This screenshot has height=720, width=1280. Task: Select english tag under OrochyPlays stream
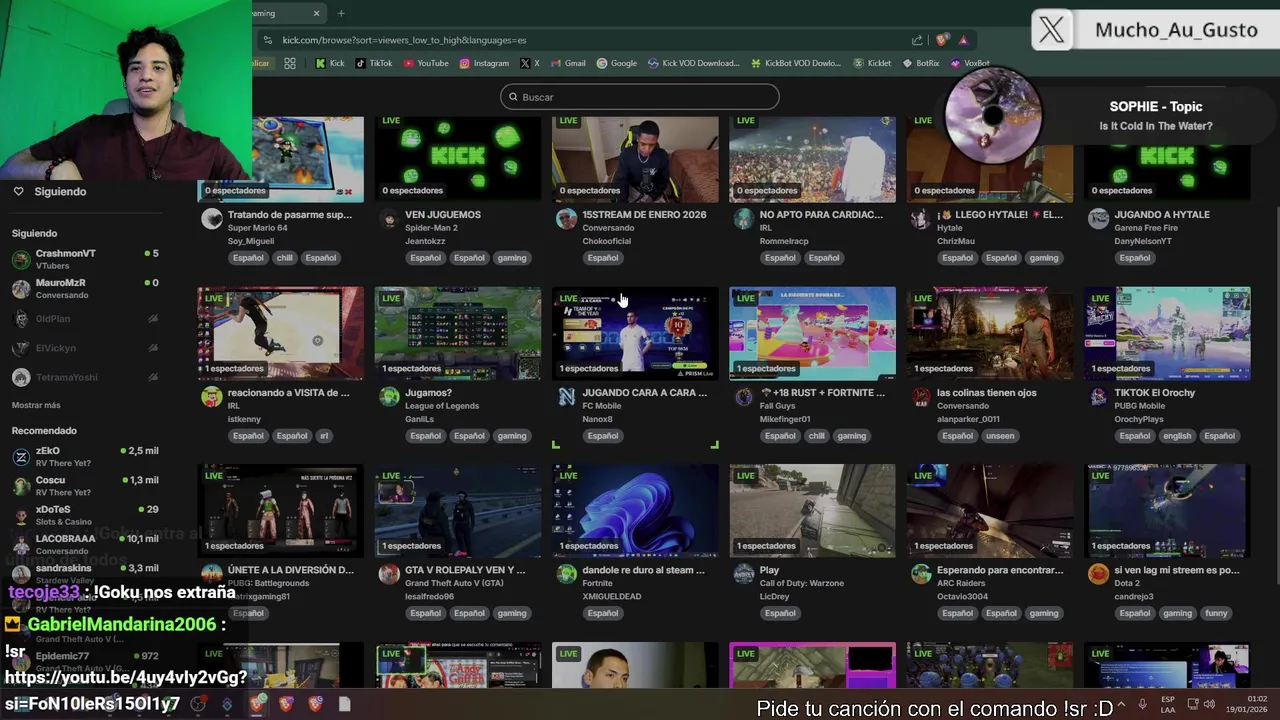1177,436
